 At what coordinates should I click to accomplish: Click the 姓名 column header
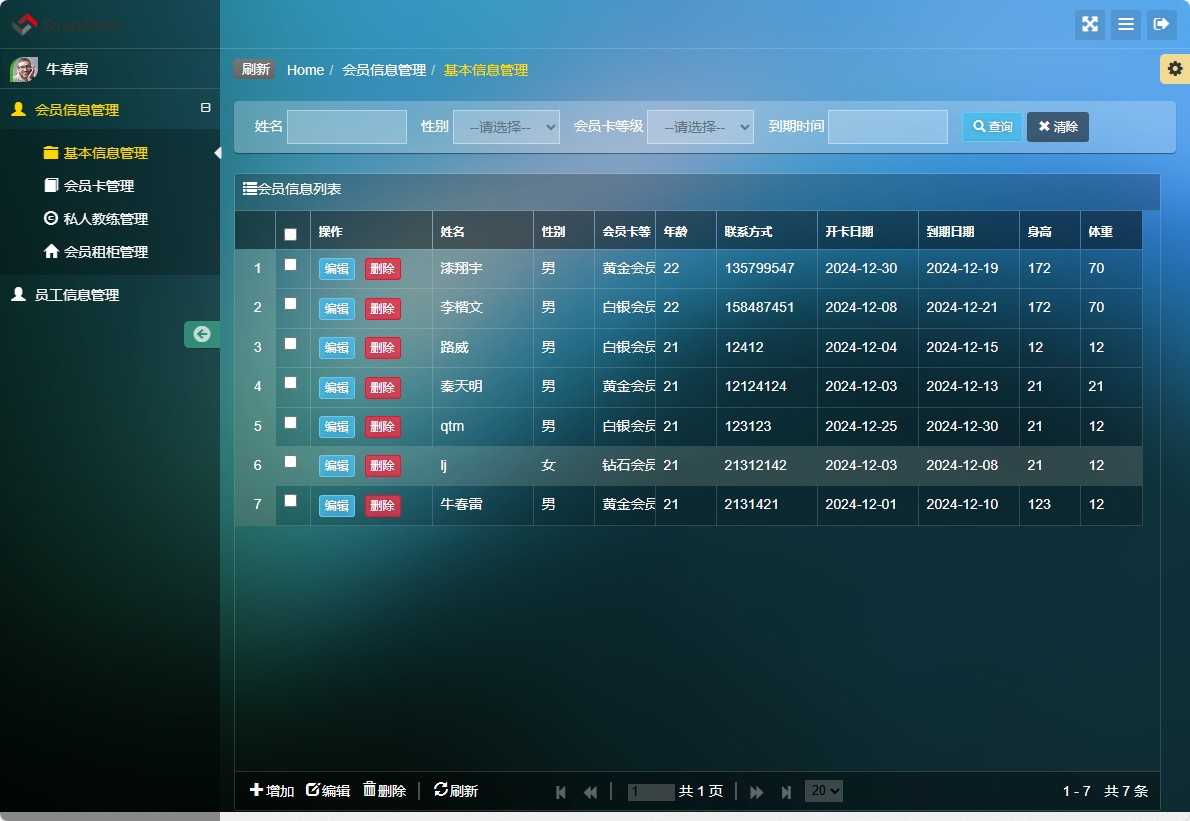coord(483,231)
